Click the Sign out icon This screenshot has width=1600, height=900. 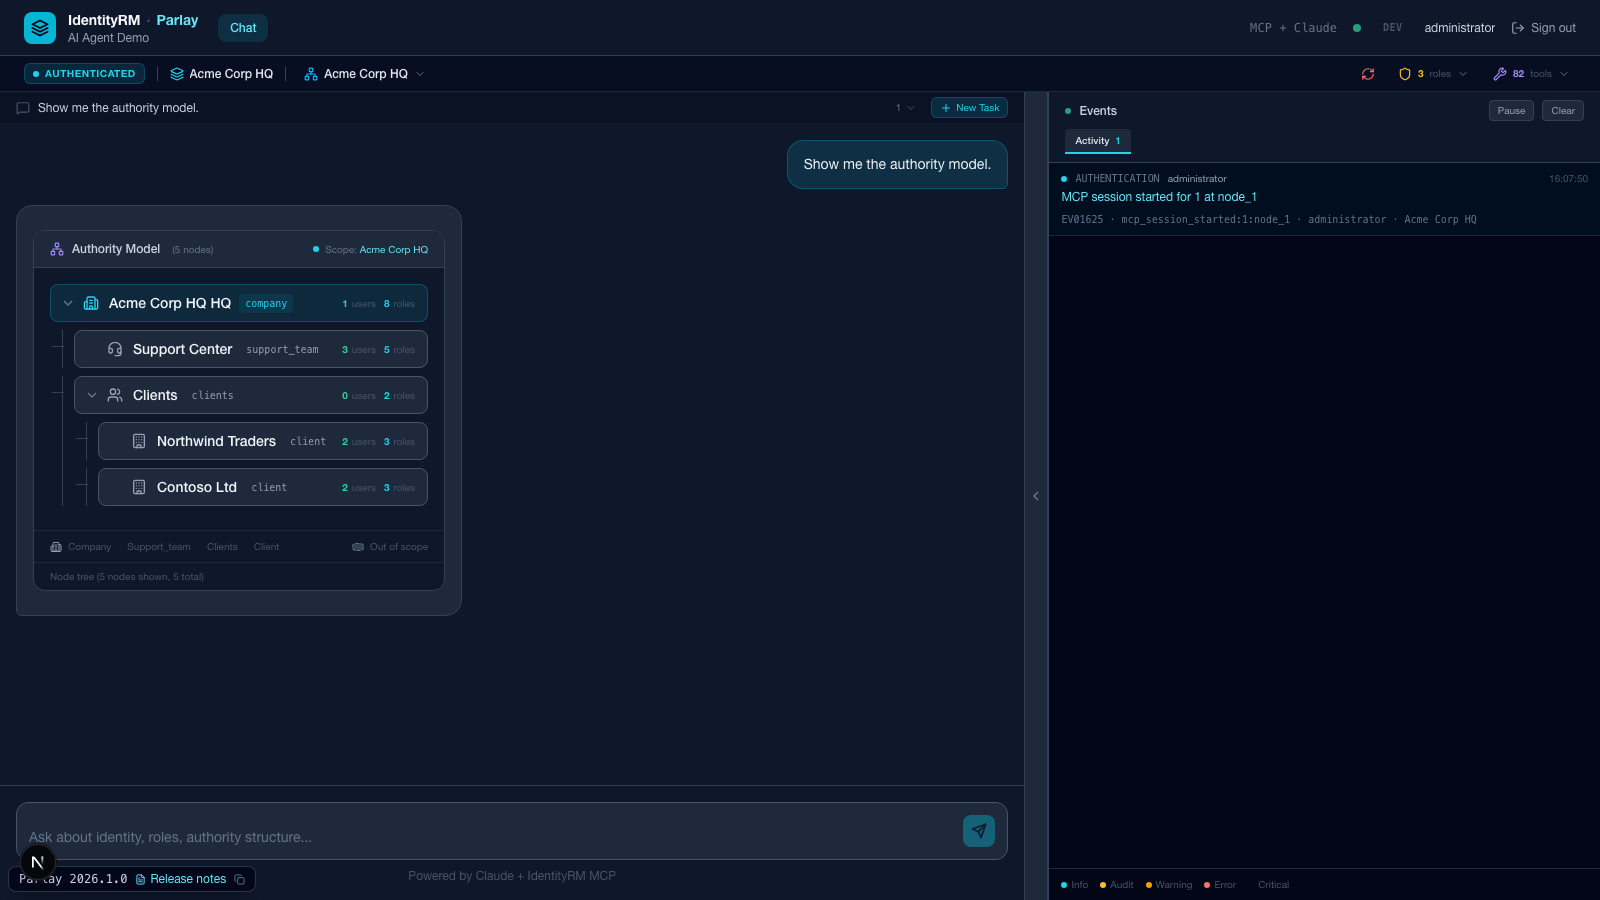[x=1518, y=28]
